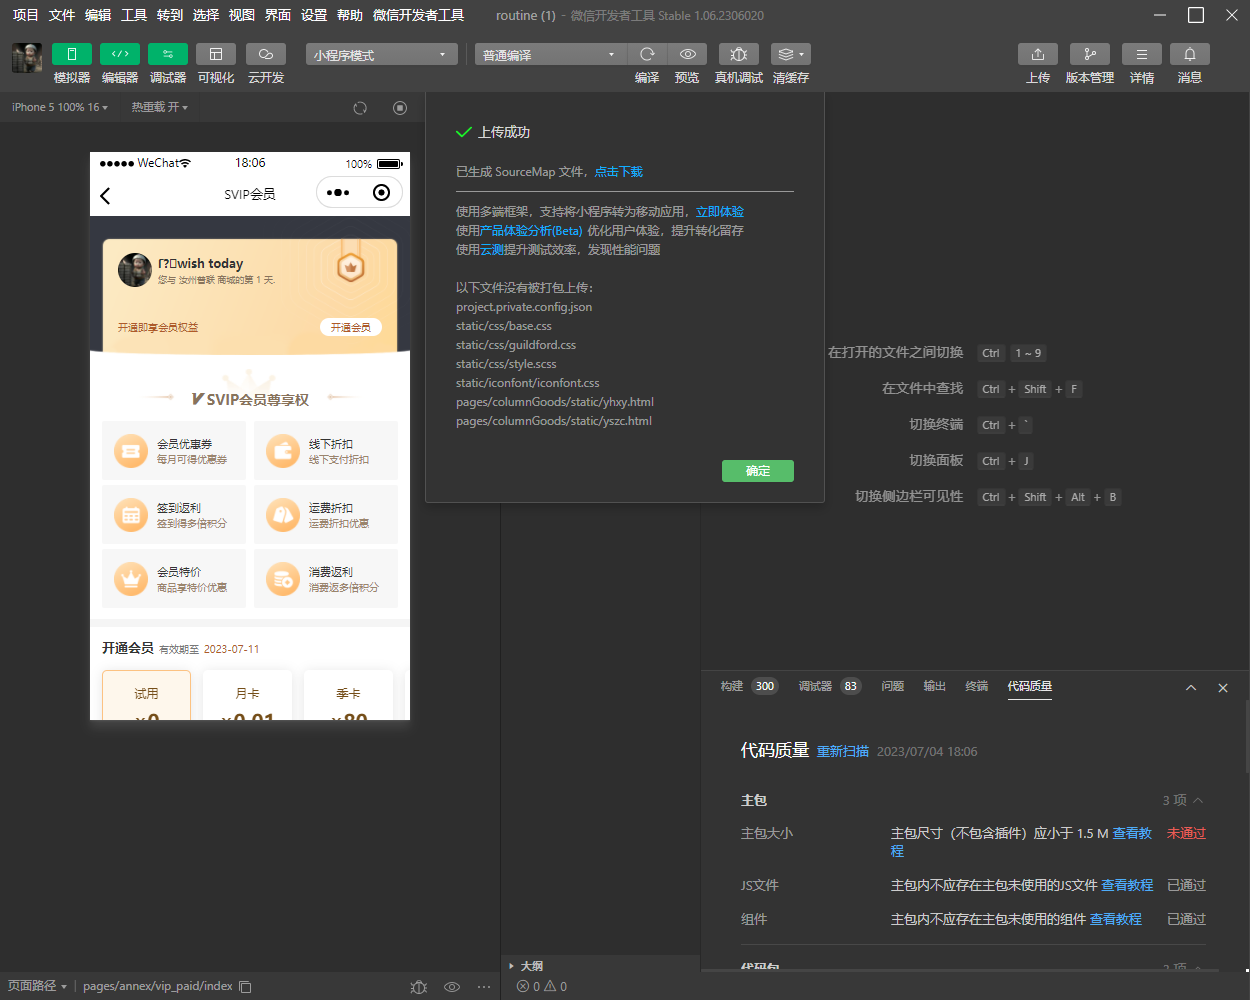This screenshot has width=1250, height=1000.
Task: Switch to the 问题 tab
Action: pyautogui.click(x=893, y=686)
